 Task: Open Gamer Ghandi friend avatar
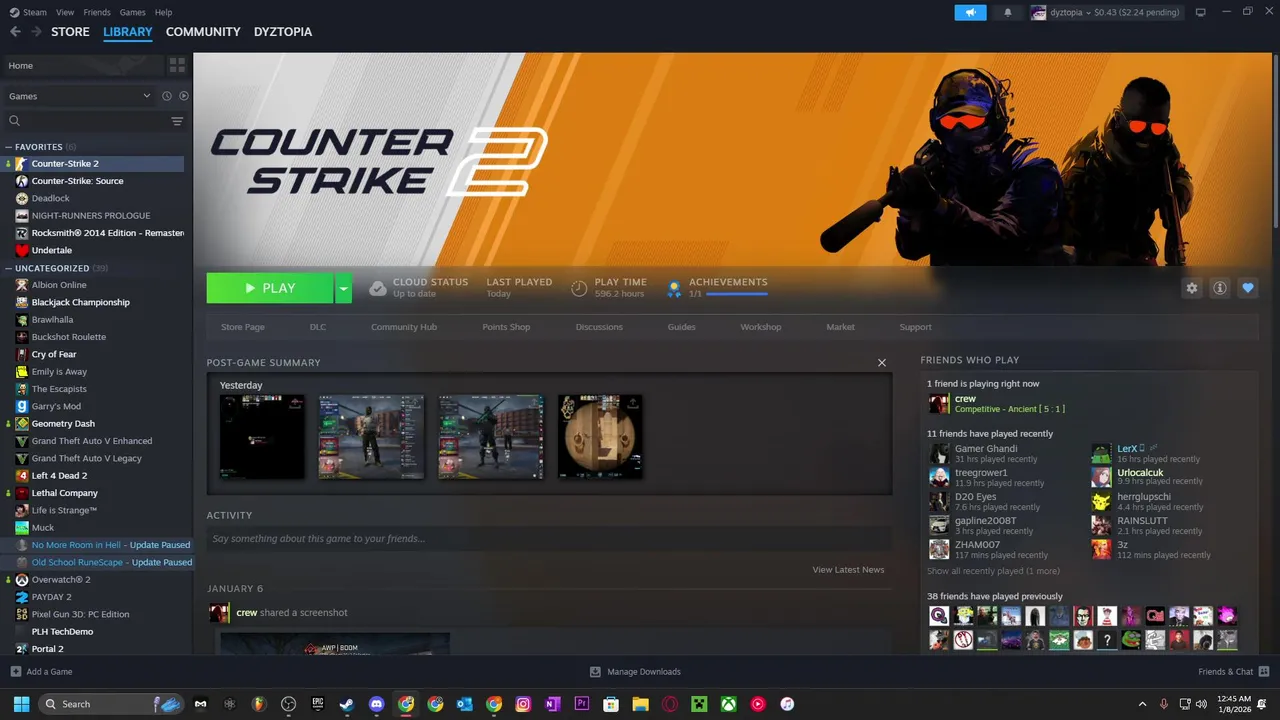938,453
